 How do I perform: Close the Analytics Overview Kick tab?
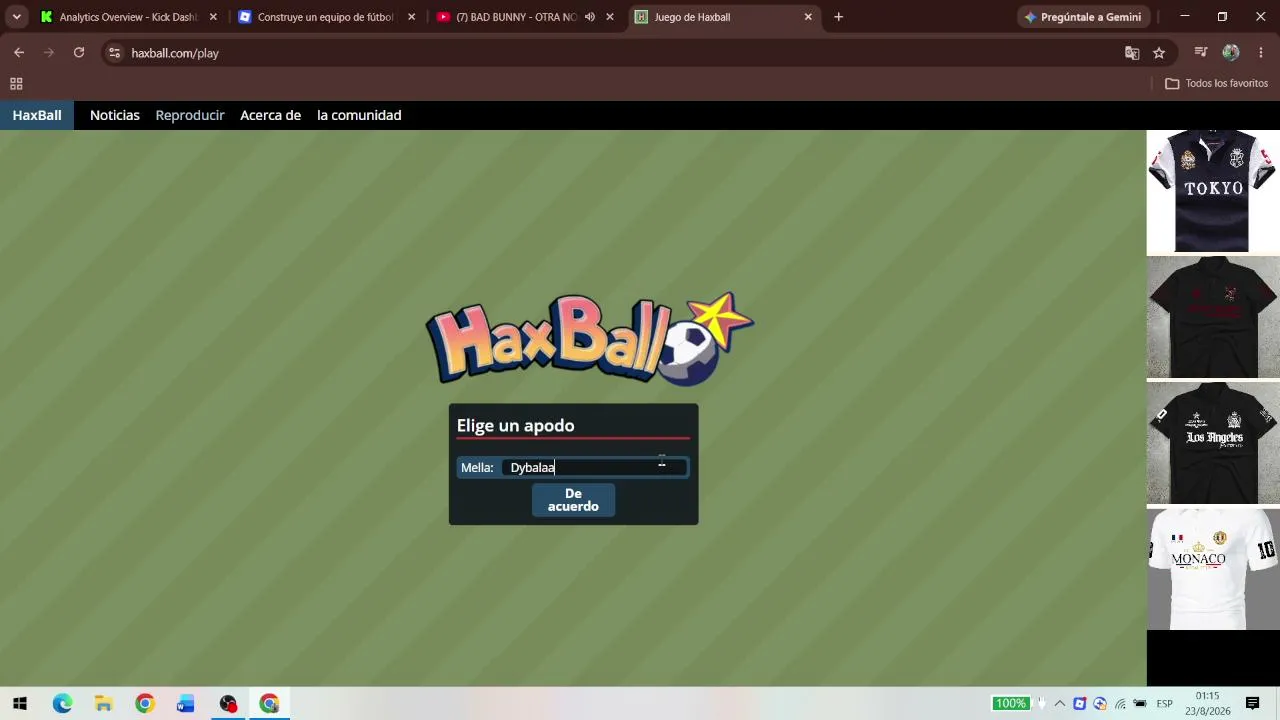(213, 17)
